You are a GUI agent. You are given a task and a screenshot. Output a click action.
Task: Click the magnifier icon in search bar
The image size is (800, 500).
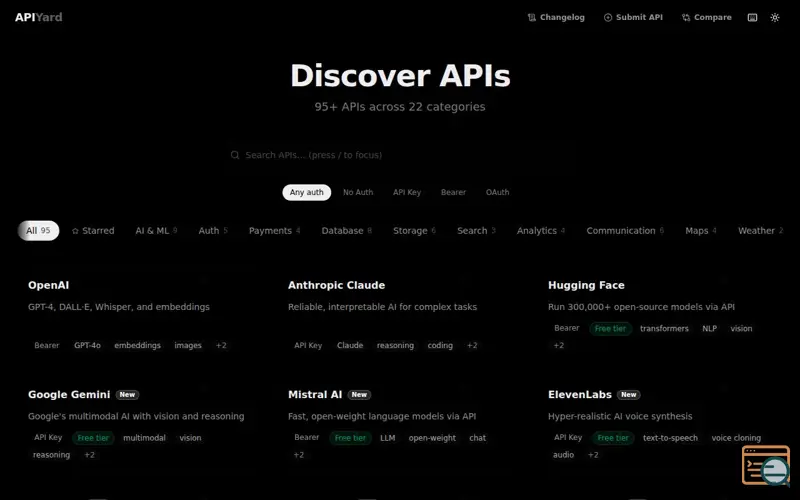pyautogui.click(x=235, y=155)
